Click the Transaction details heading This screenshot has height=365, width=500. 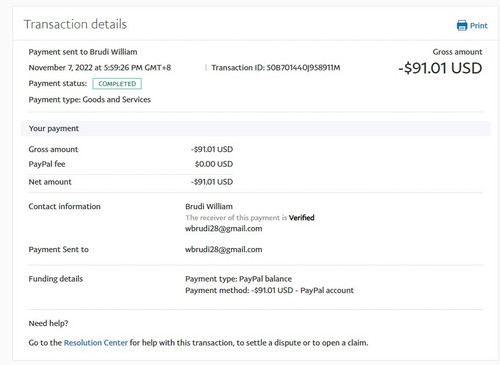[x=75, y=24]
